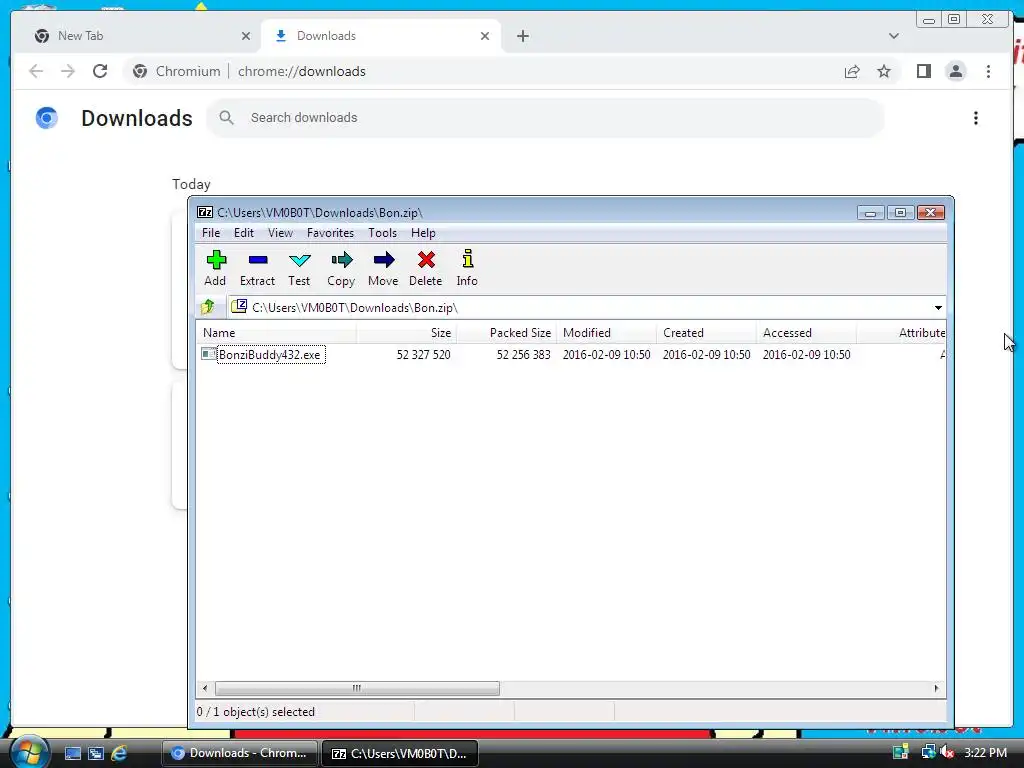
Task: Click the muted volume tray icon
Action: pos(947,753)
